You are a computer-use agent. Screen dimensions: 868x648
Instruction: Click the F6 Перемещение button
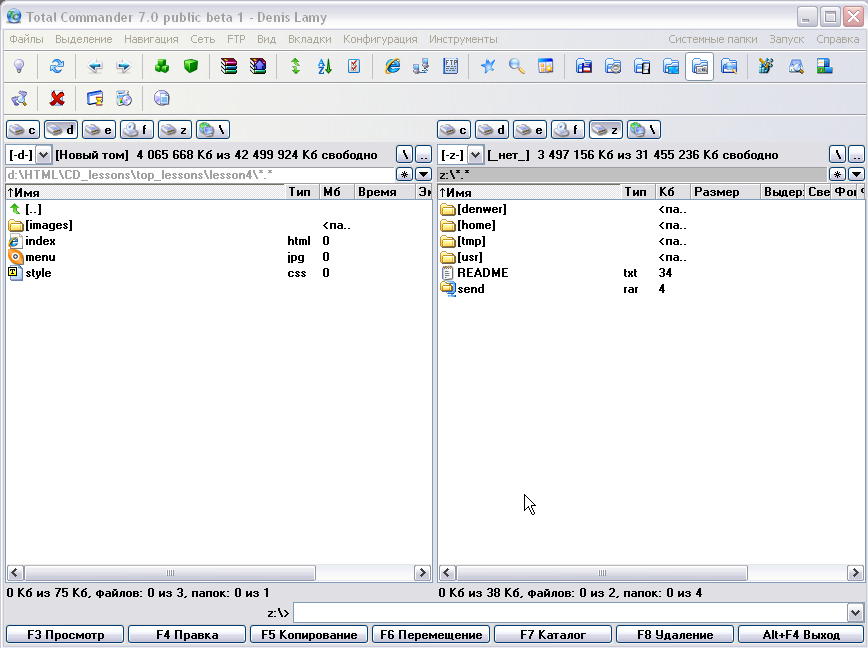(431, 635)
